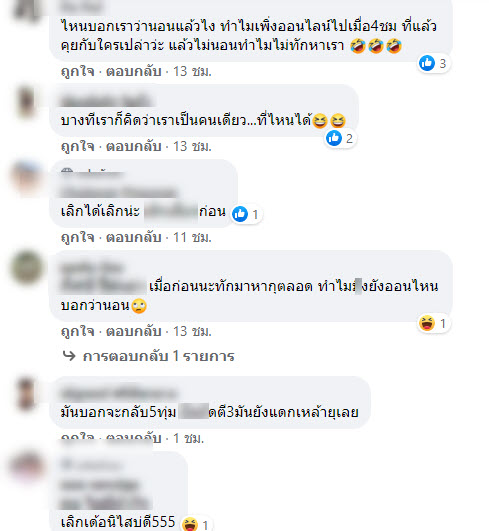Click ตอบกลับ under the 11 ชม. comment
The height and width of the screenshot is (531, 489).
(133, 237)
